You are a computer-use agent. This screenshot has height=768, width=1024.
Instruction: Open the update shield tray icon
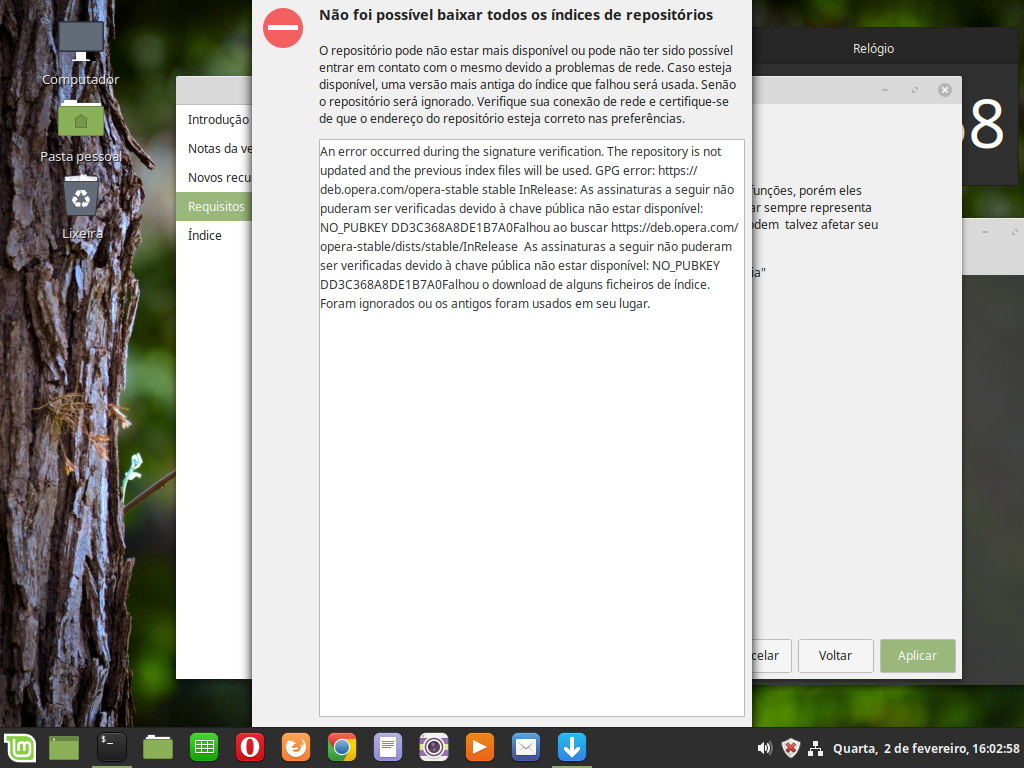[790, 748]
